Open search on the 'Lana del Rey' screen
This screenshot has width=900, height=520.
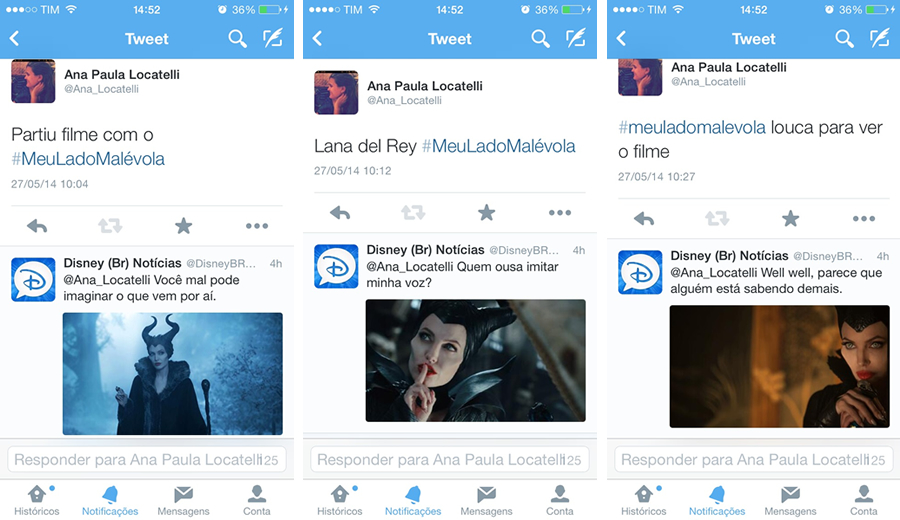click(540, 38)
